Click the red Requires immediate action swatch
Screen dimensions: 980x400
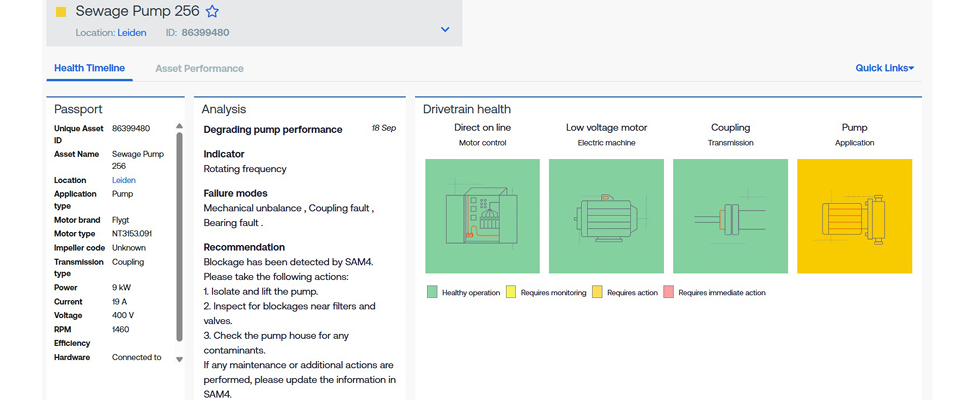tap(669, 293)
